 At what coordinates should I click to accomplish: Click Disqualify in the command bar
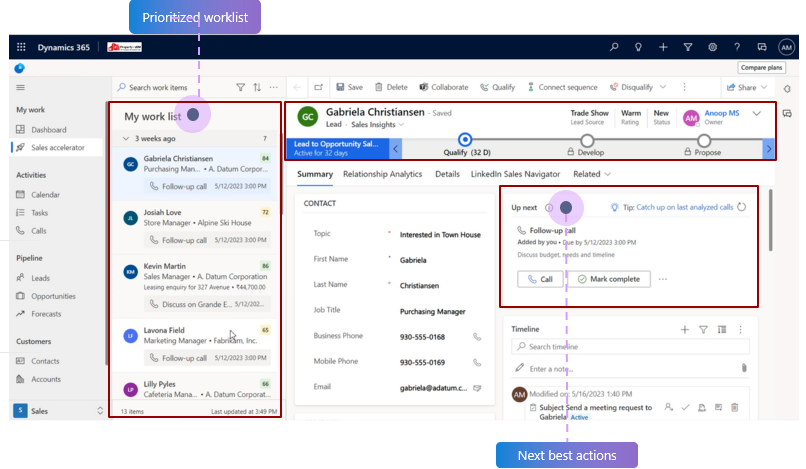tap(631, 87)
